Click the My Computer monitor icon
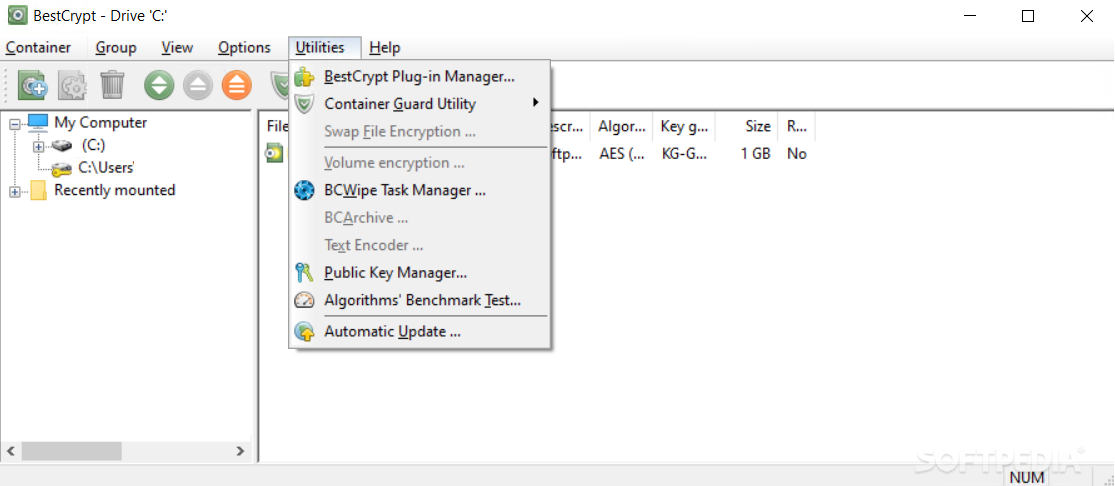Viewport: 1115px width, 486px height. tap(38, 123)
